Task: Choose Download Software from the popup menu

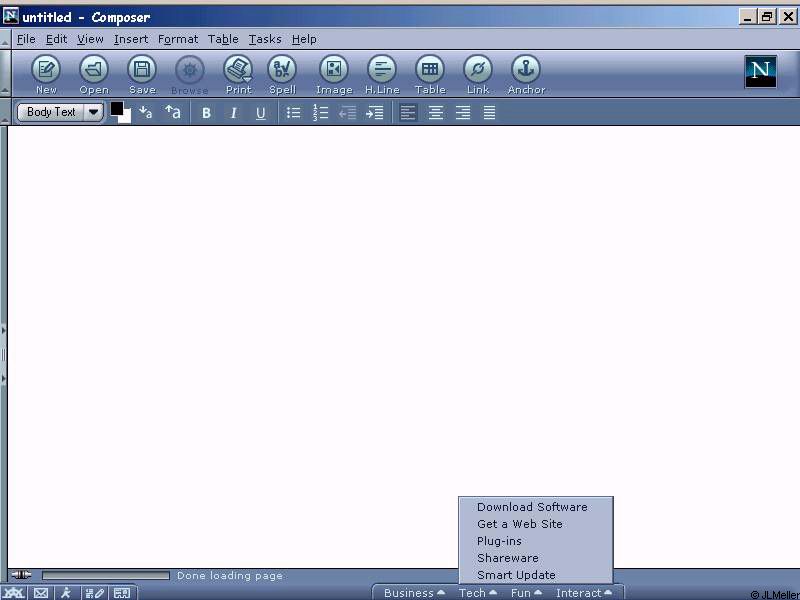Action: (x=536, y=507)
